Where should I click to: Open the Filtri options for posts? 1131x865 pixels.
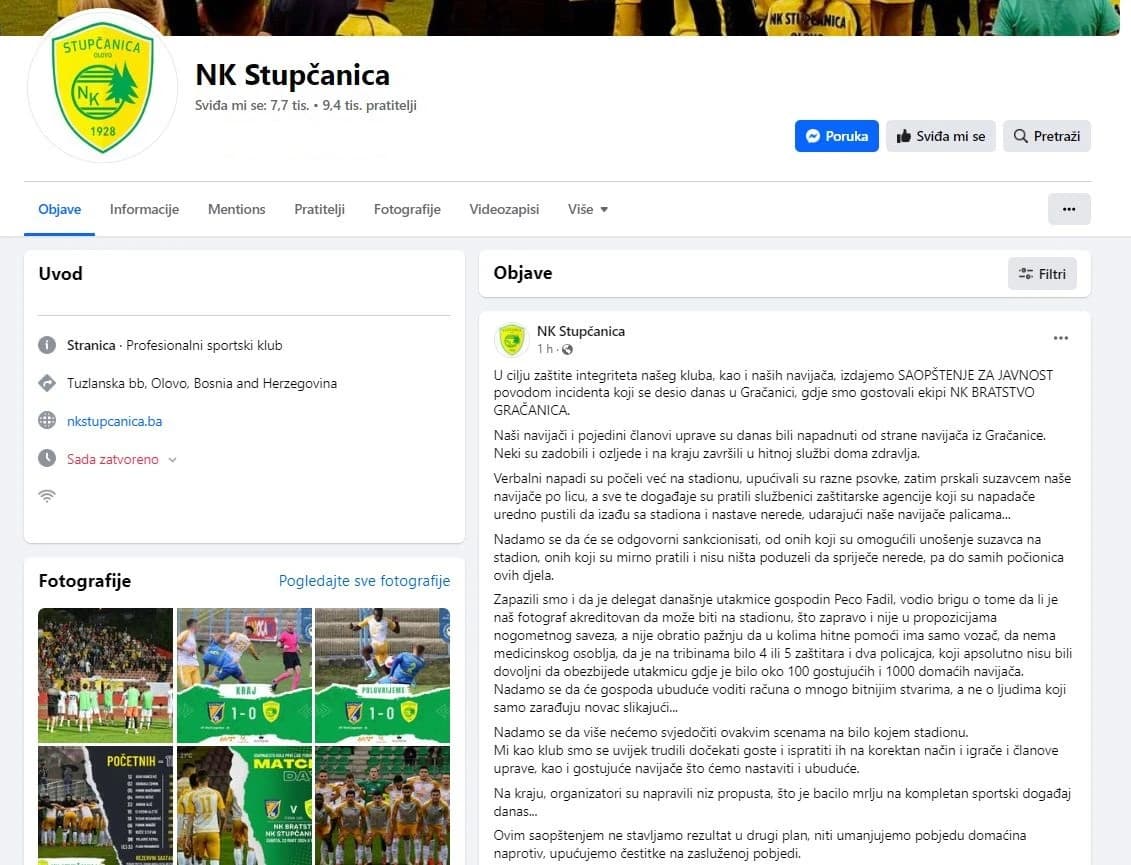(1042, 273)
